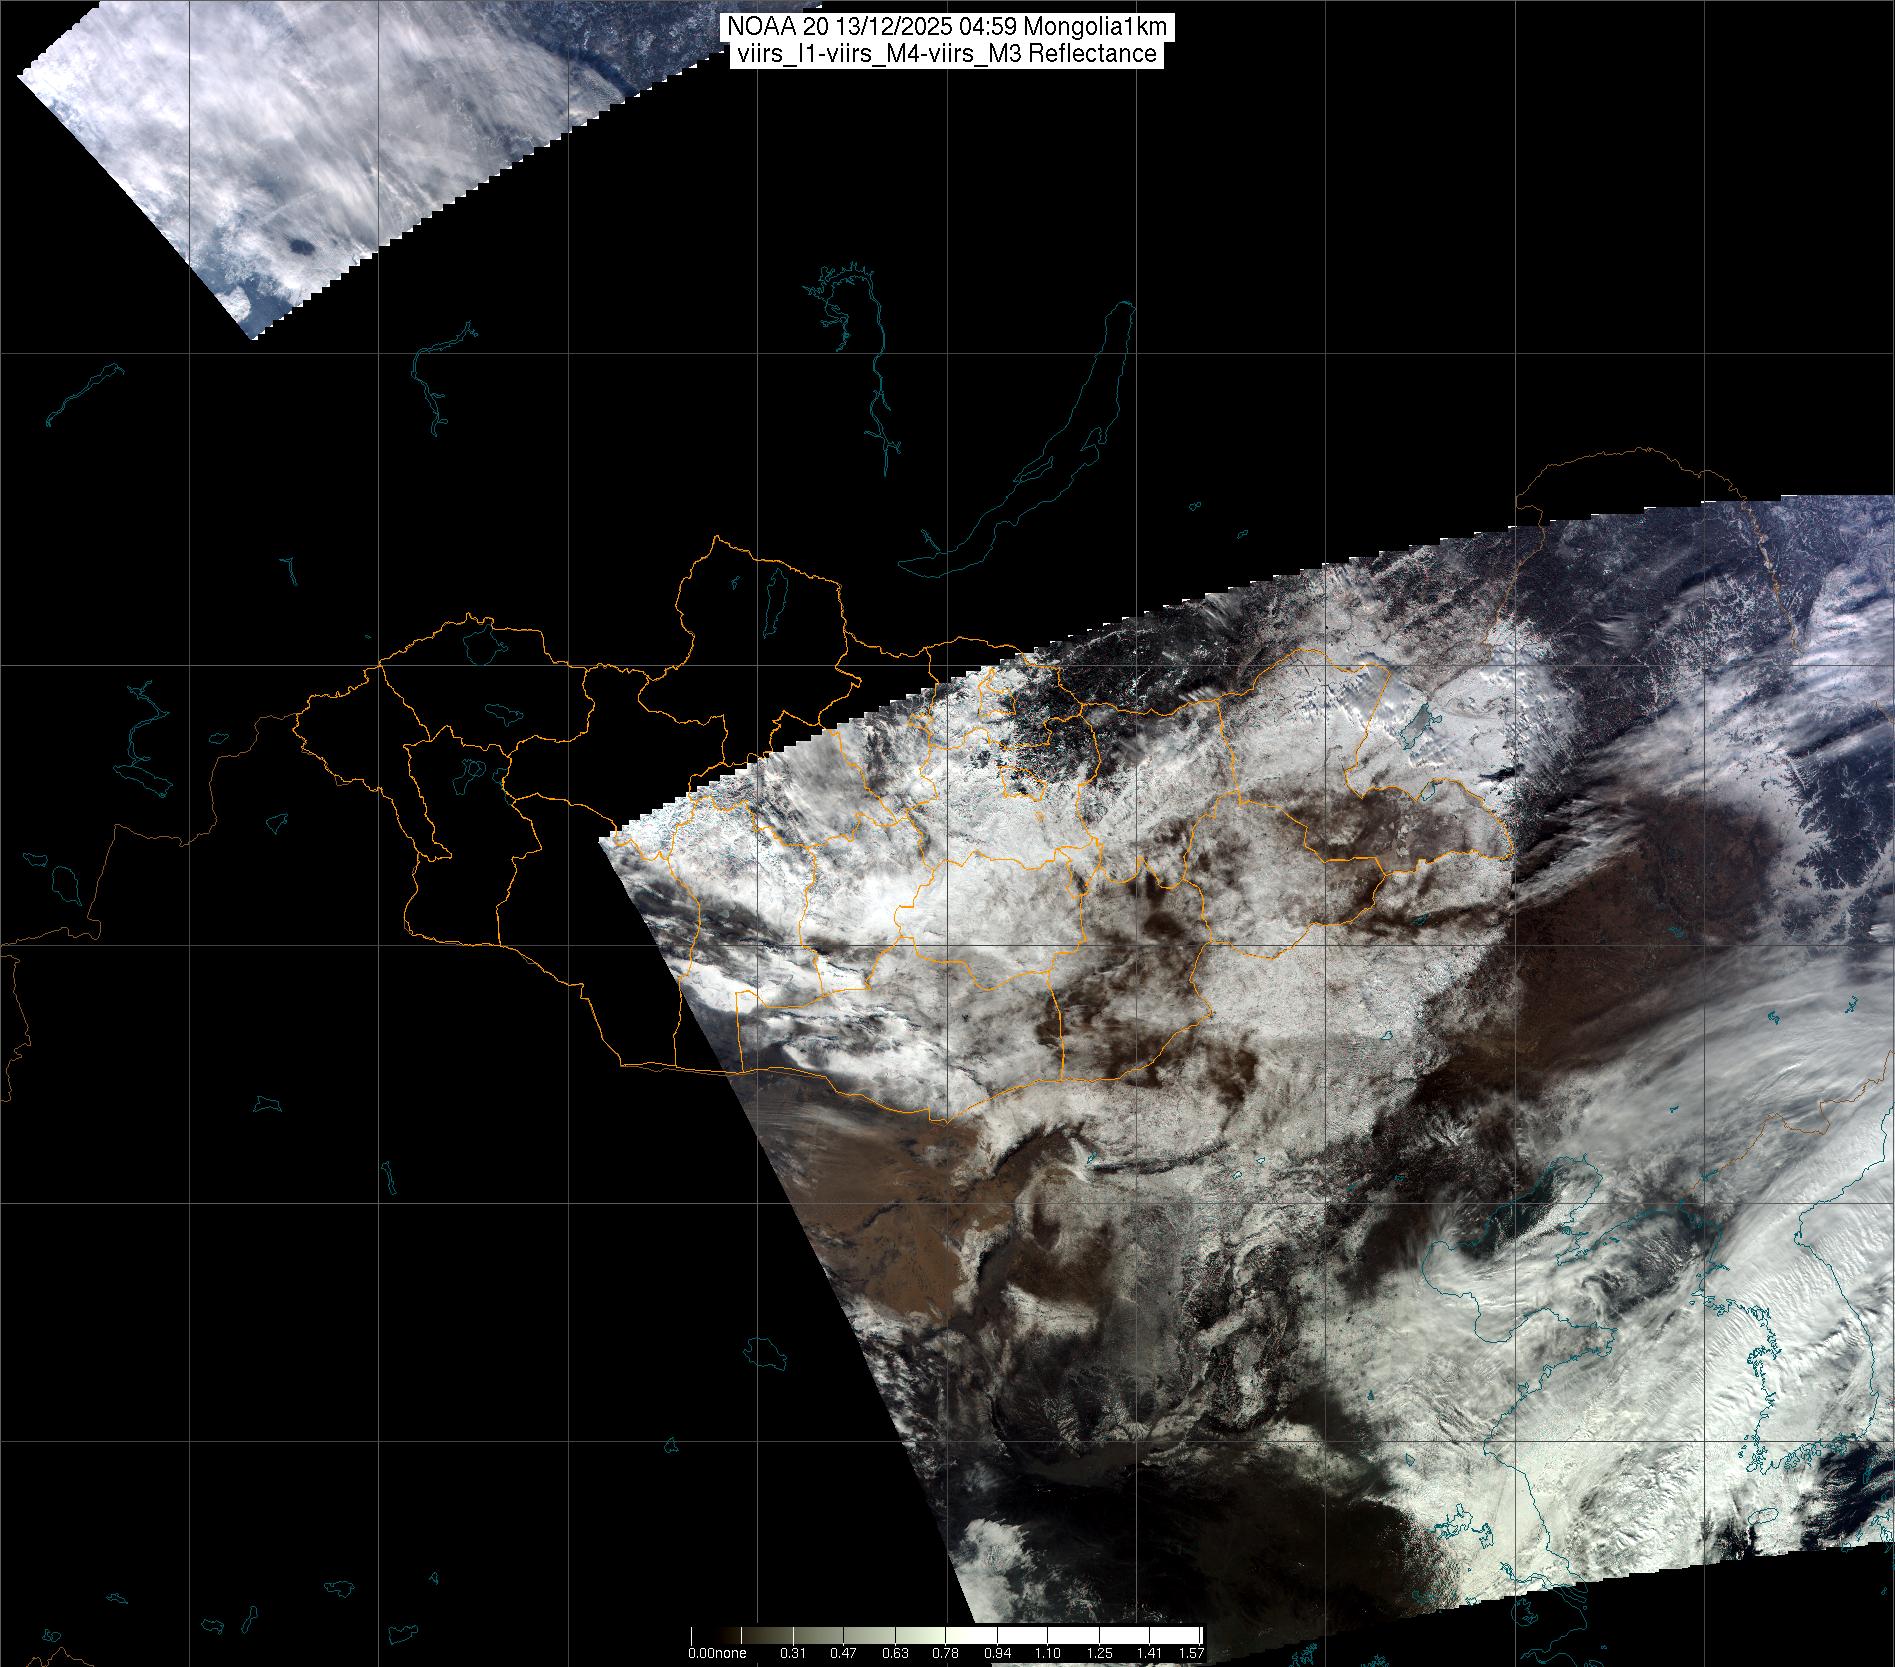
Task: Click the dark blue lake in top-left swath
Action: [x=297, y=246]
